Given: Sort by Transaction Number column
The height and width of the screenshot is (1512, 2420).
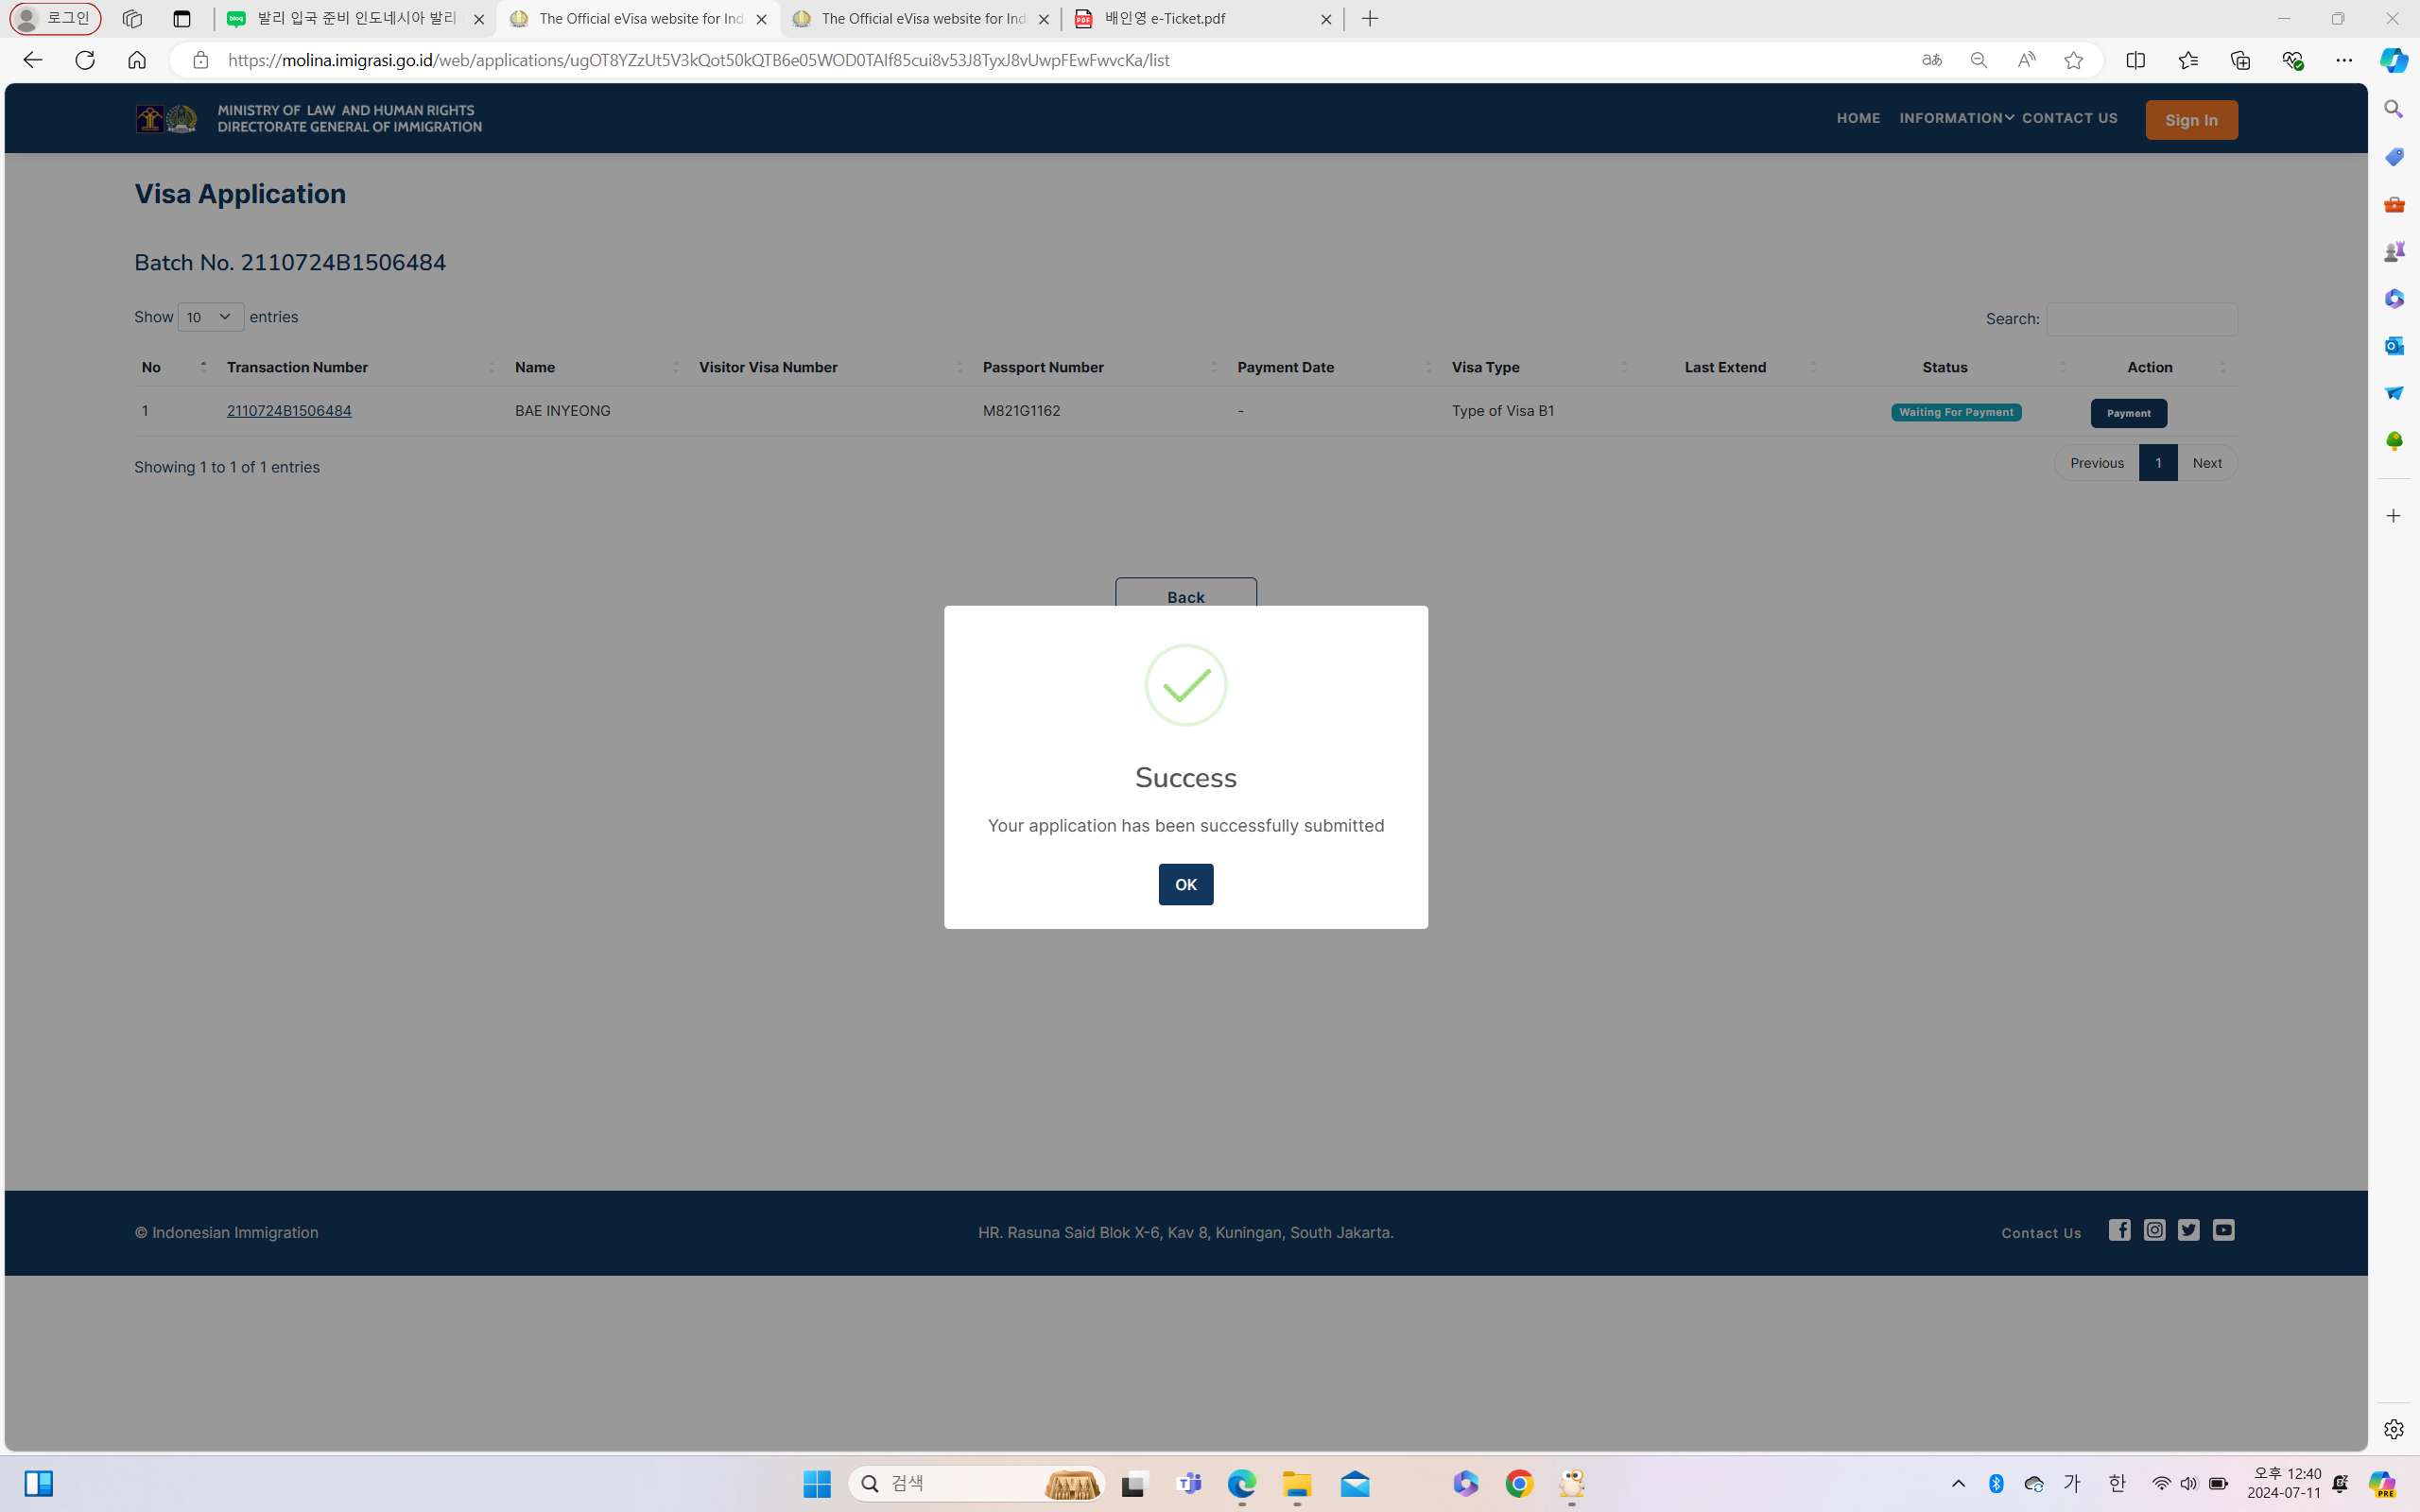Looking at the screenshot, I should point(360,367).
